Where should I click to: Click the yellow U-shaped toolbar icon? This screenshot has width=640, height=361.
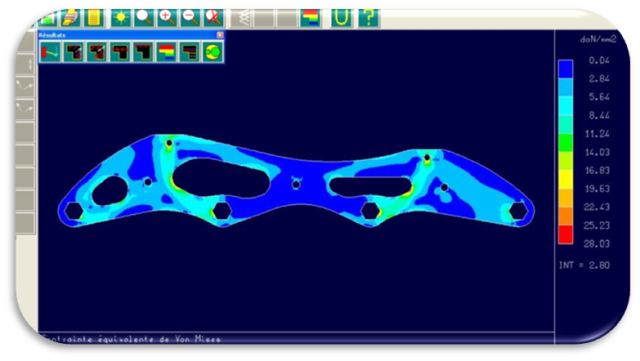coord(341,18)
